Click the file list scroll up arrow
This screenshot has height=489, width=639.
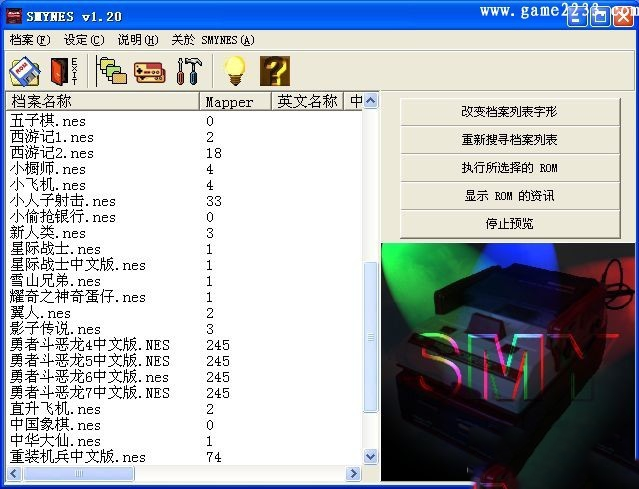click(370, 100)
